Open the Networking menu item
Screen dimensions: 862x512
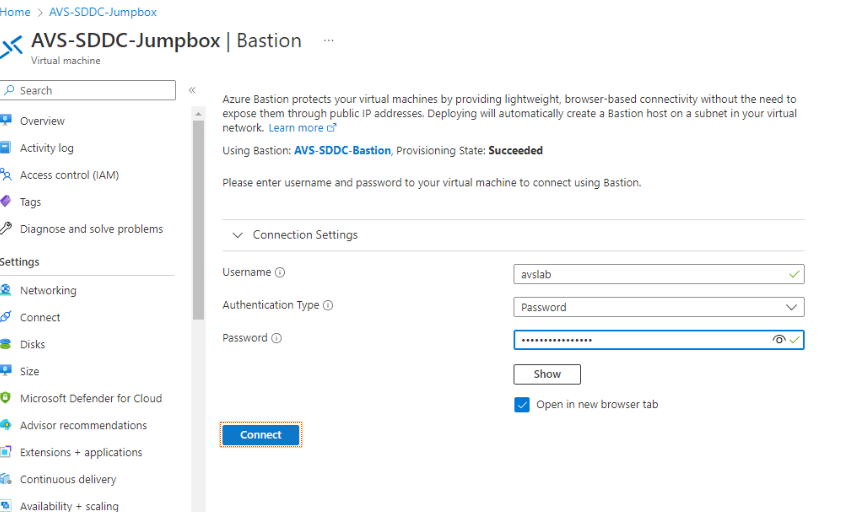[48, 290]
